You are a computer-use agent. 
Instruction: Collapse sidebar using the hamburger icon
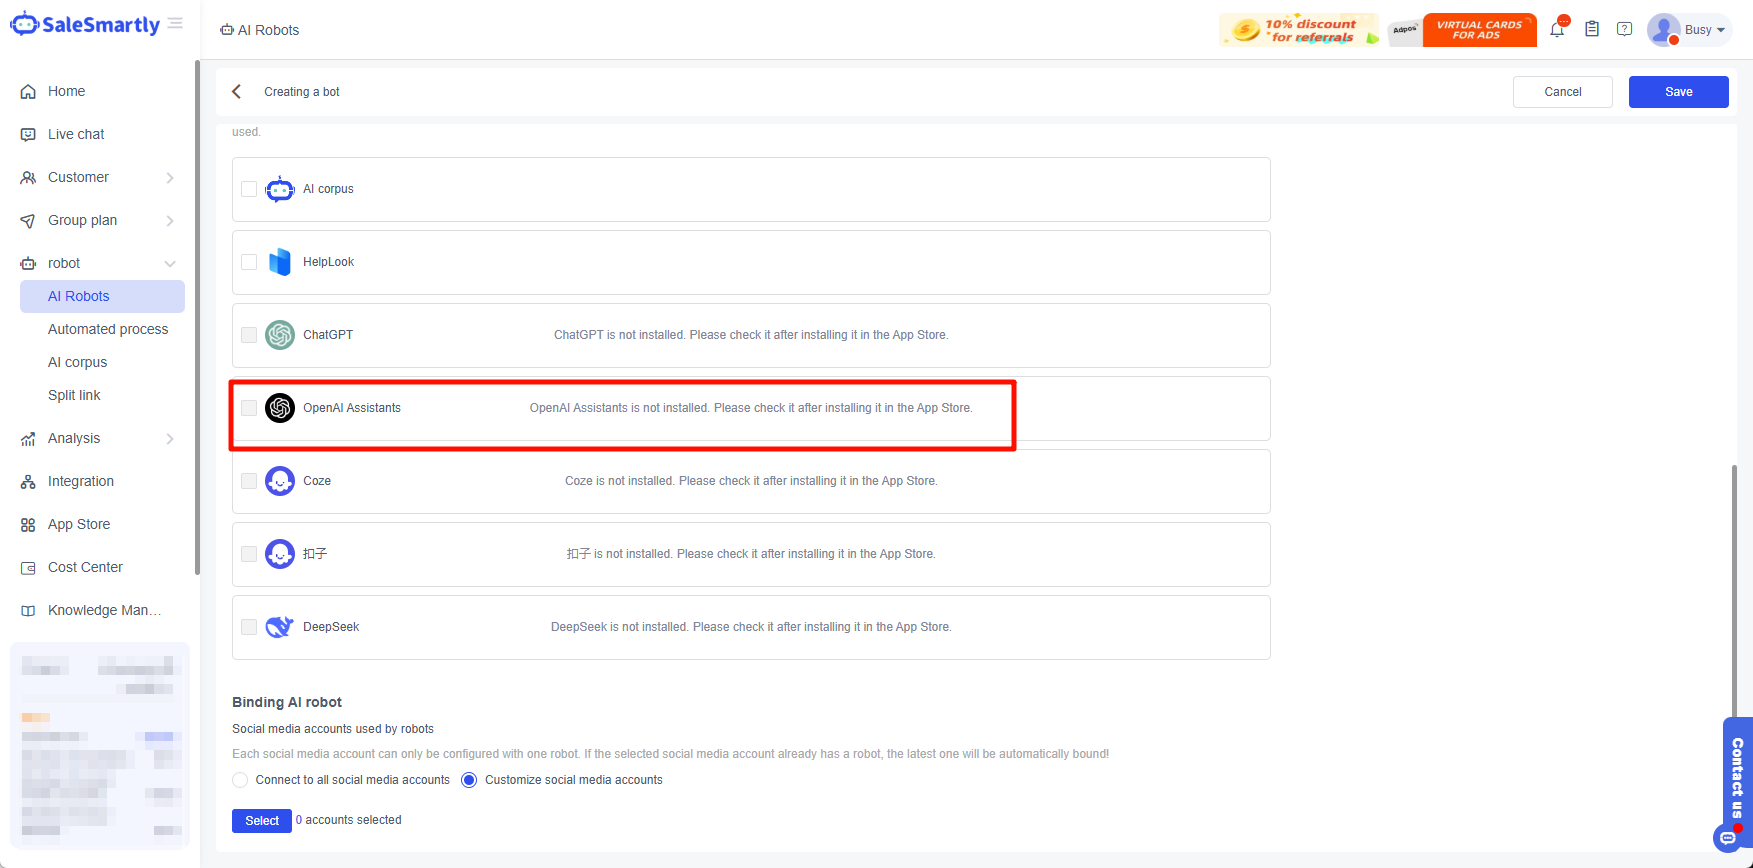coord(175,24)
